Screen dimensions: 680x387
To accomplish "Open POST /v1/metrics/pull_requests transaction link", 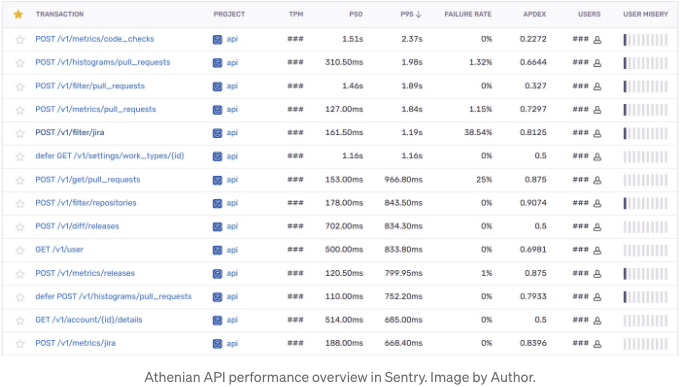I will pos(95,109).
